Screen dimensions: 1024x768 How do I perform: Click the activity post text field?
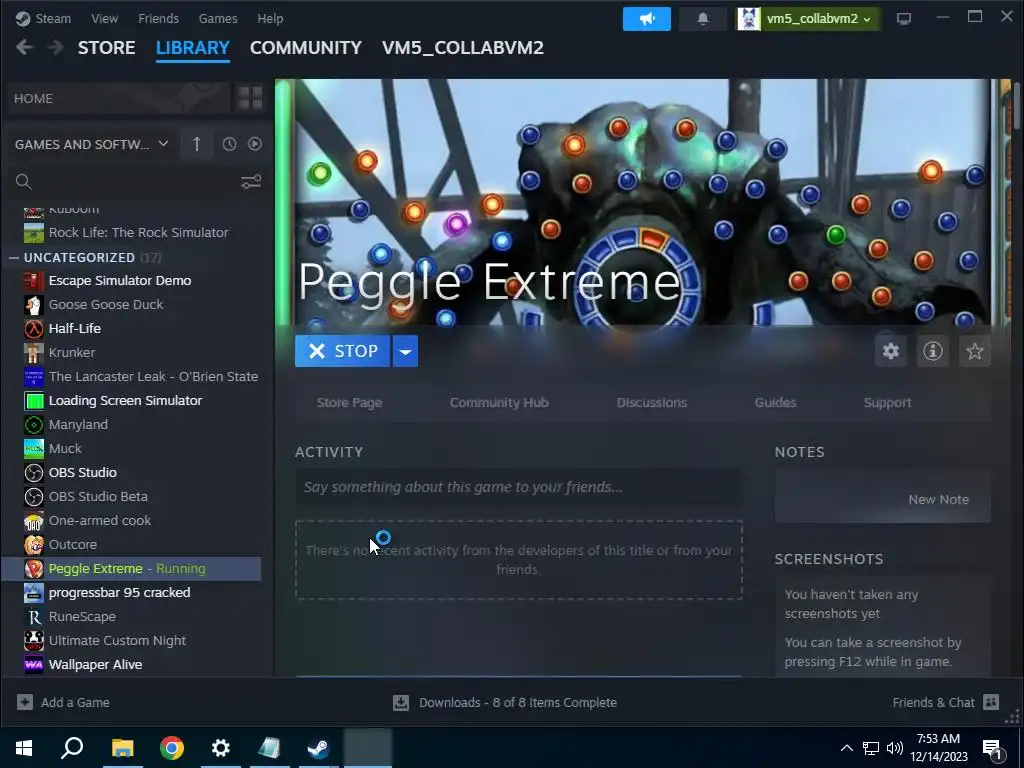point(519,487)
